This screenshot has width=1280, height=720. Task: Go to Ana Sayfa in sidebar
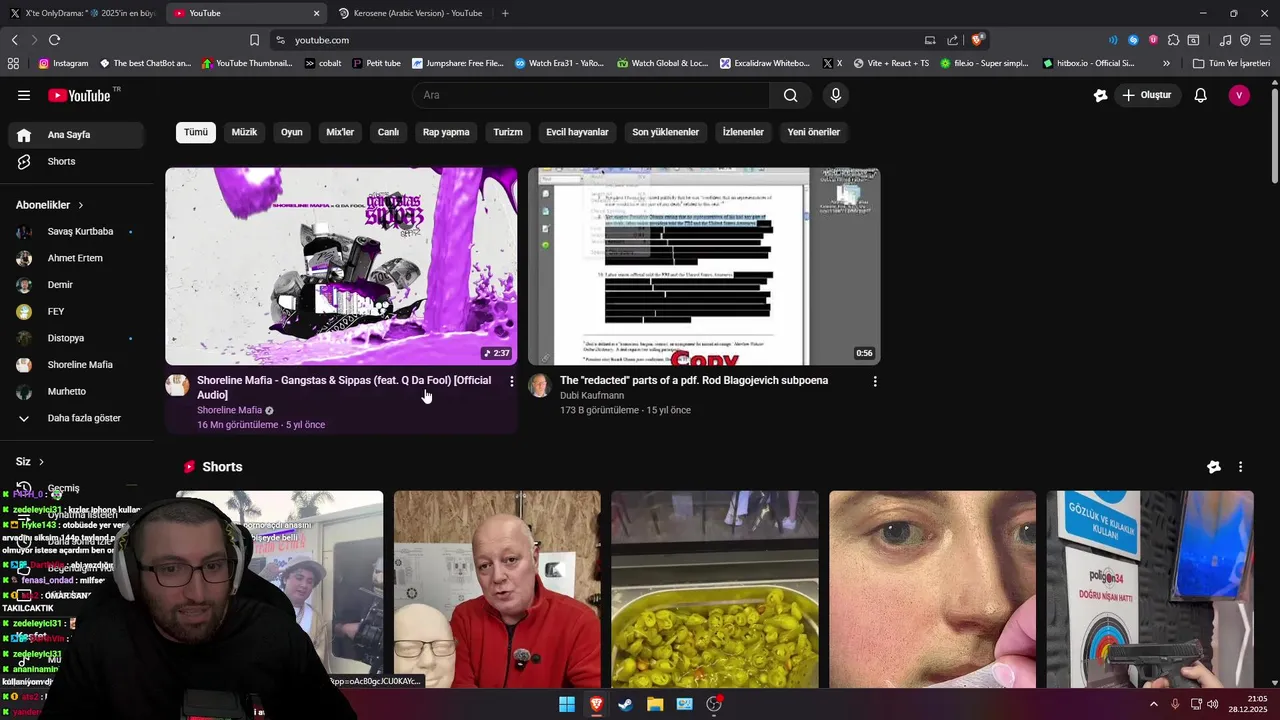point(76,135)
